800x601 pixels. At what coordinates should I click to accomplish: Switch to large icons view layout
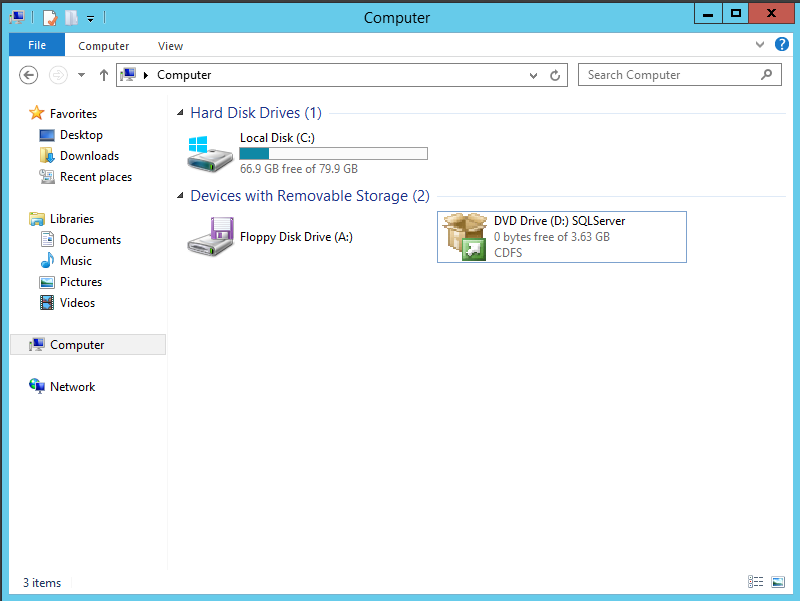pos(778,582)
